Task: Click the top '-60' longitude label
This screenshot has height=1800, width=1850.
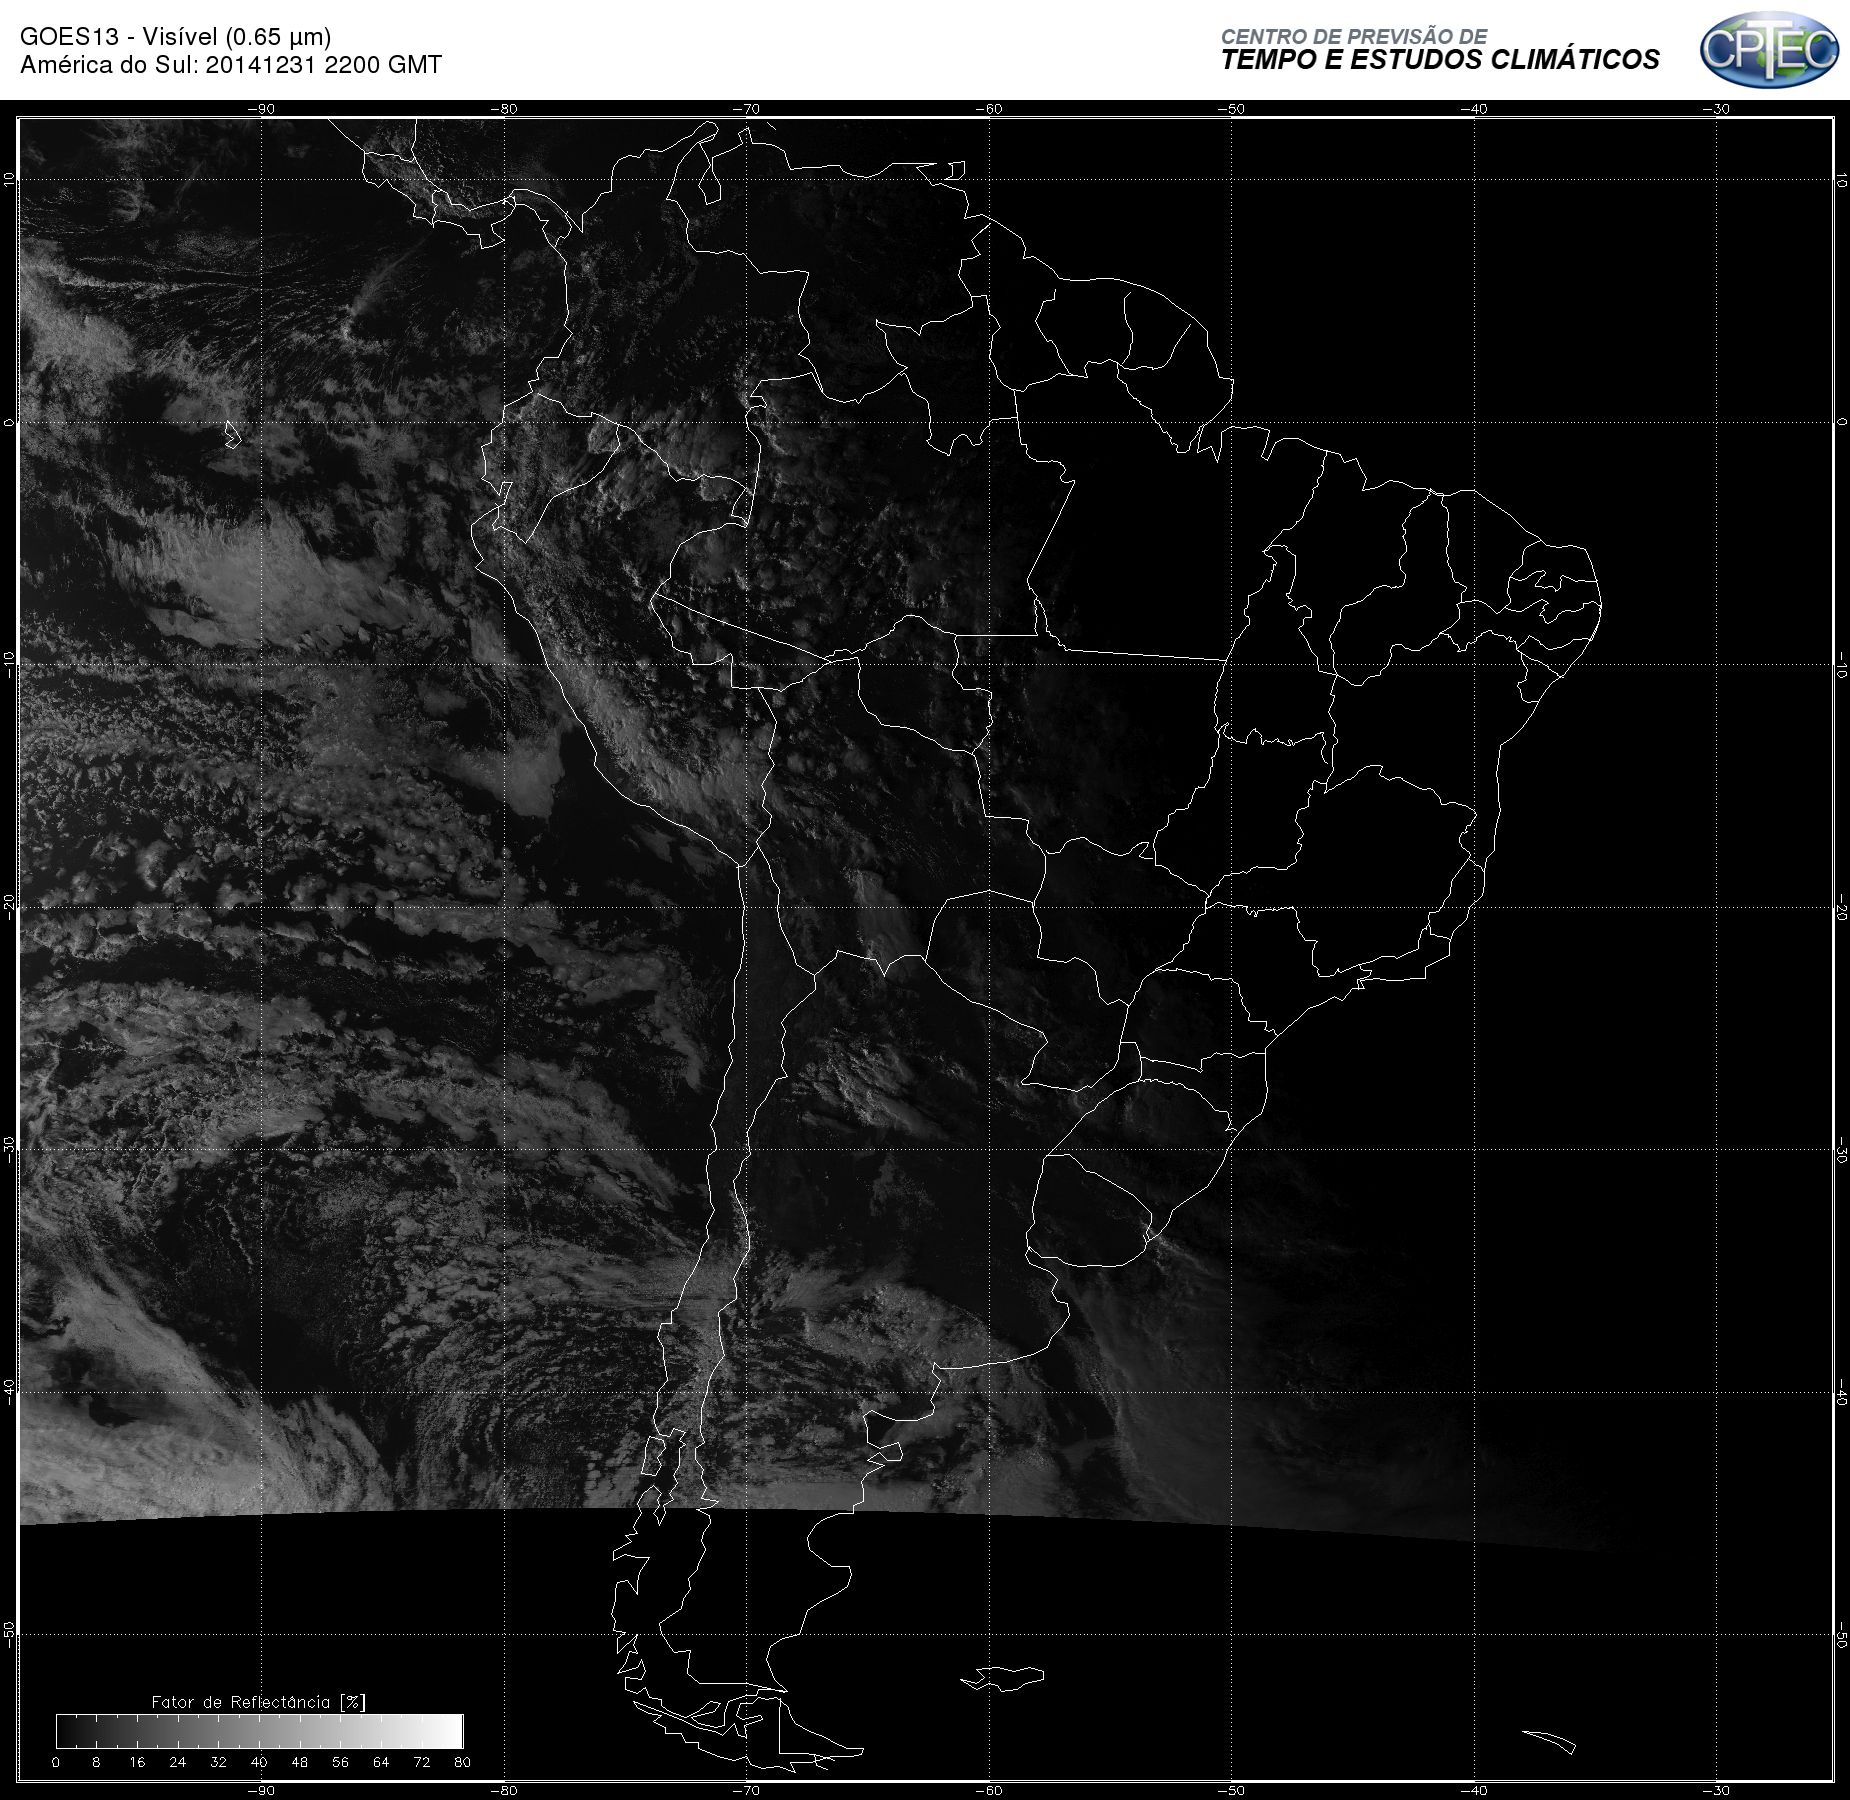Action: pyautogui.click(x=988, y=109)
